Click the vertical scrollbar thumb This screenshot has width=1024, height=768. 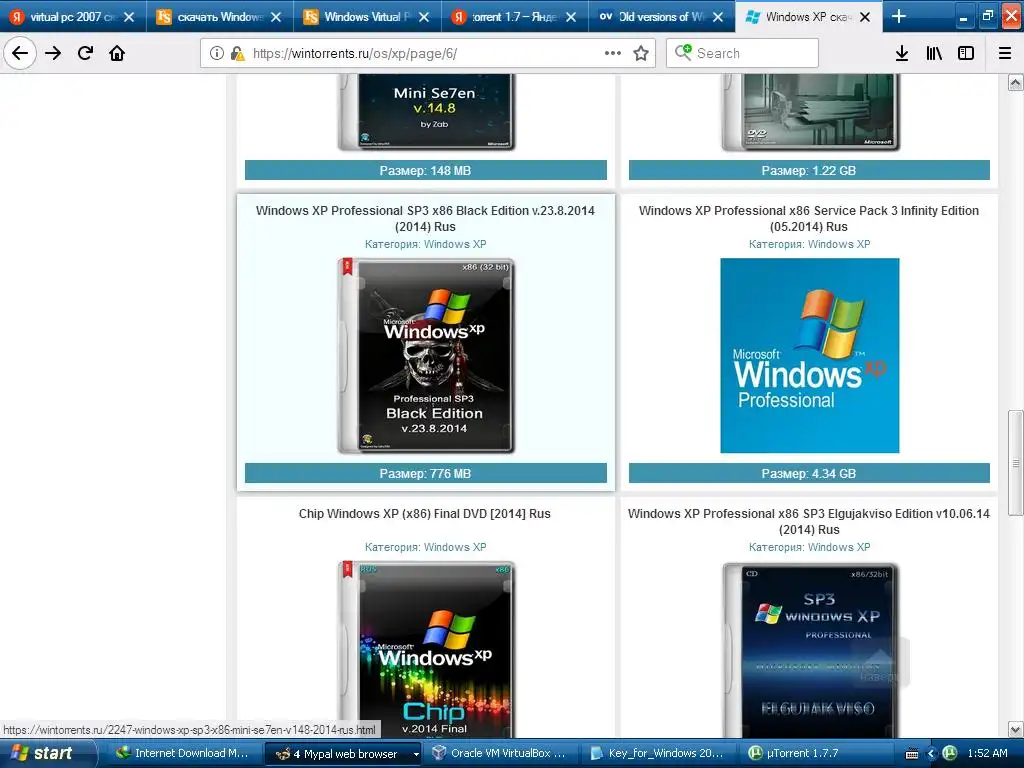click(1016, 462)
